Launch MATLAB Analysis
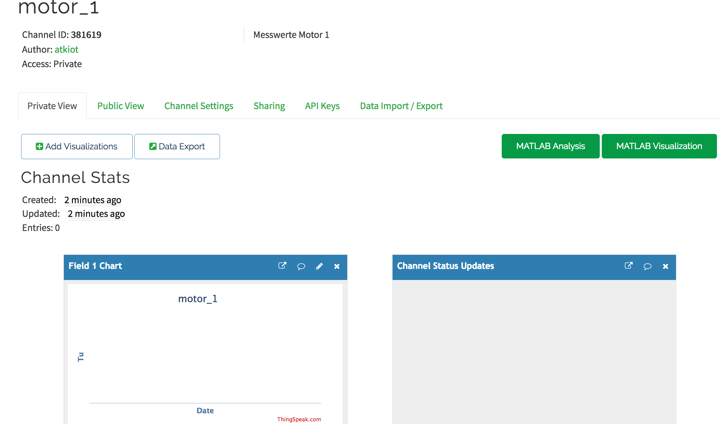This screenshot has height=424, width=721. click(550, 147)
